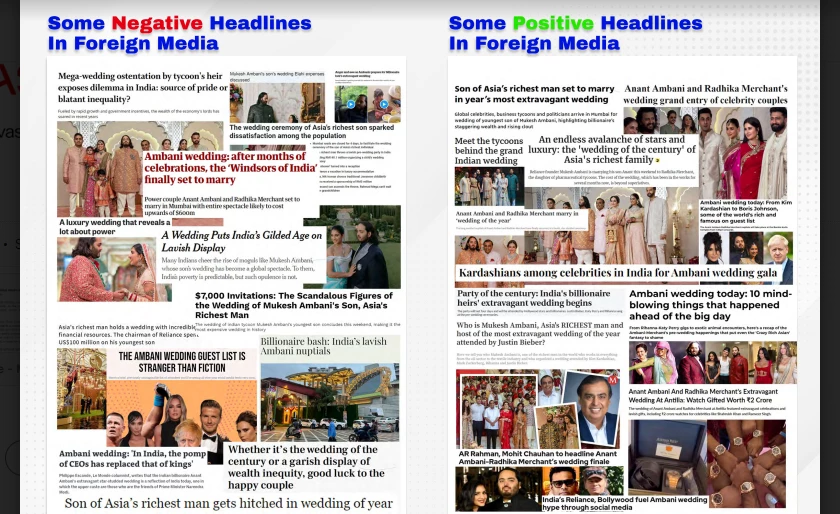Click the family group photo above the AR Rahman headline
The image size is (840, 514).
[497, 411]
